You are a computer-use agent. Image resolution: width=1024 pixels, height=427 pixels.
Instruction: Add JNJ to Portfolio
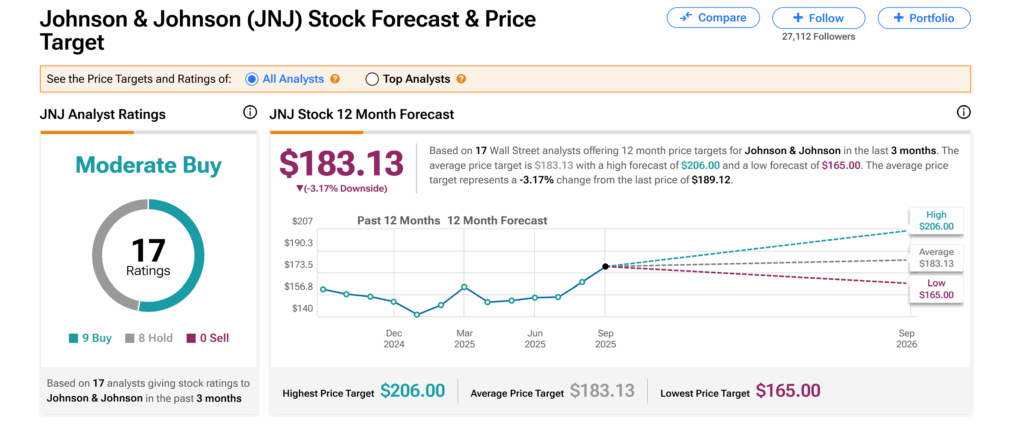point(924,17)
